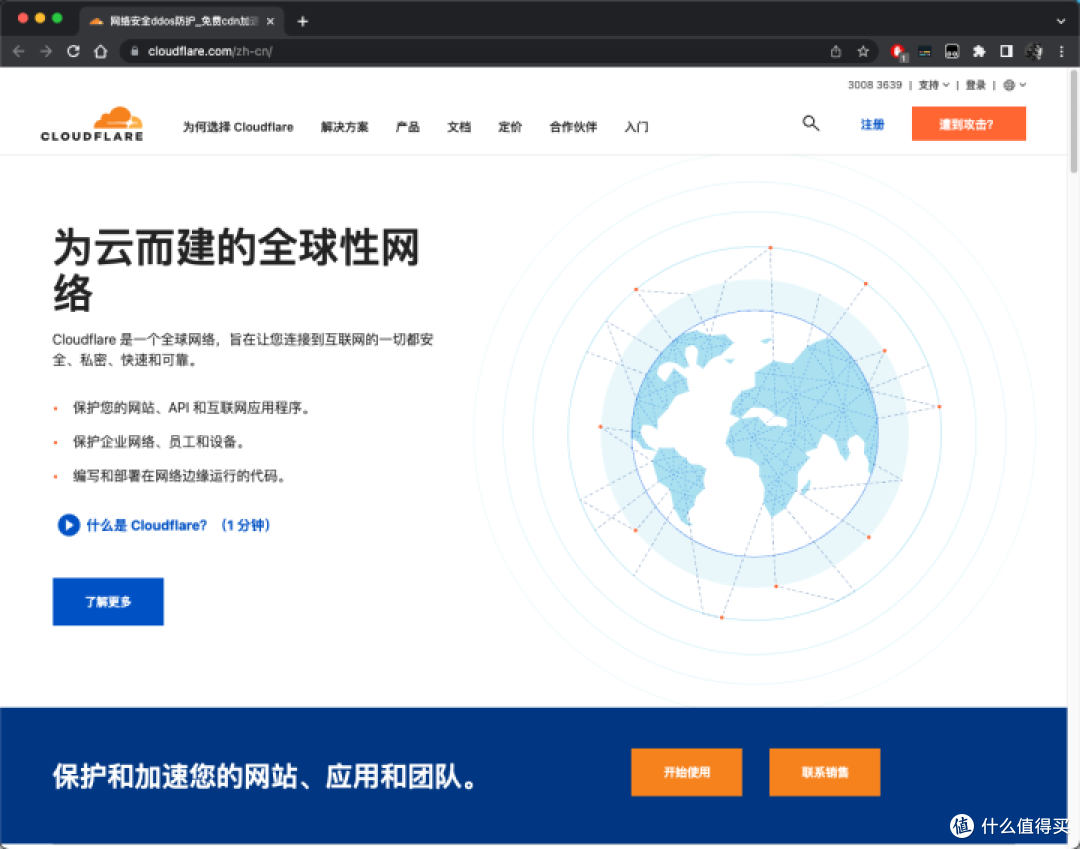Select the 产品 menu item
This screenshot has width=1080, height=849.
pyautogui.click(x=407, y=127)
